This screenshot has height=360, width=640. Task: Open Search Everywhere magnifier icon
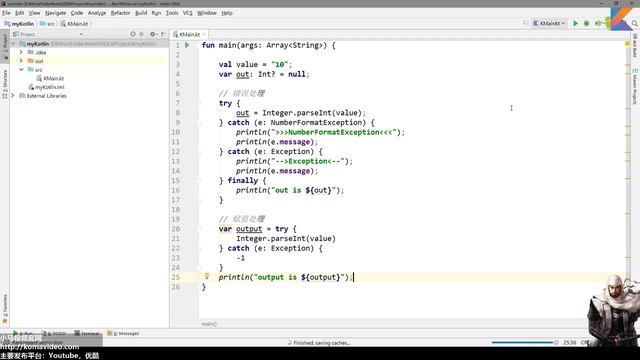[635, 23]
